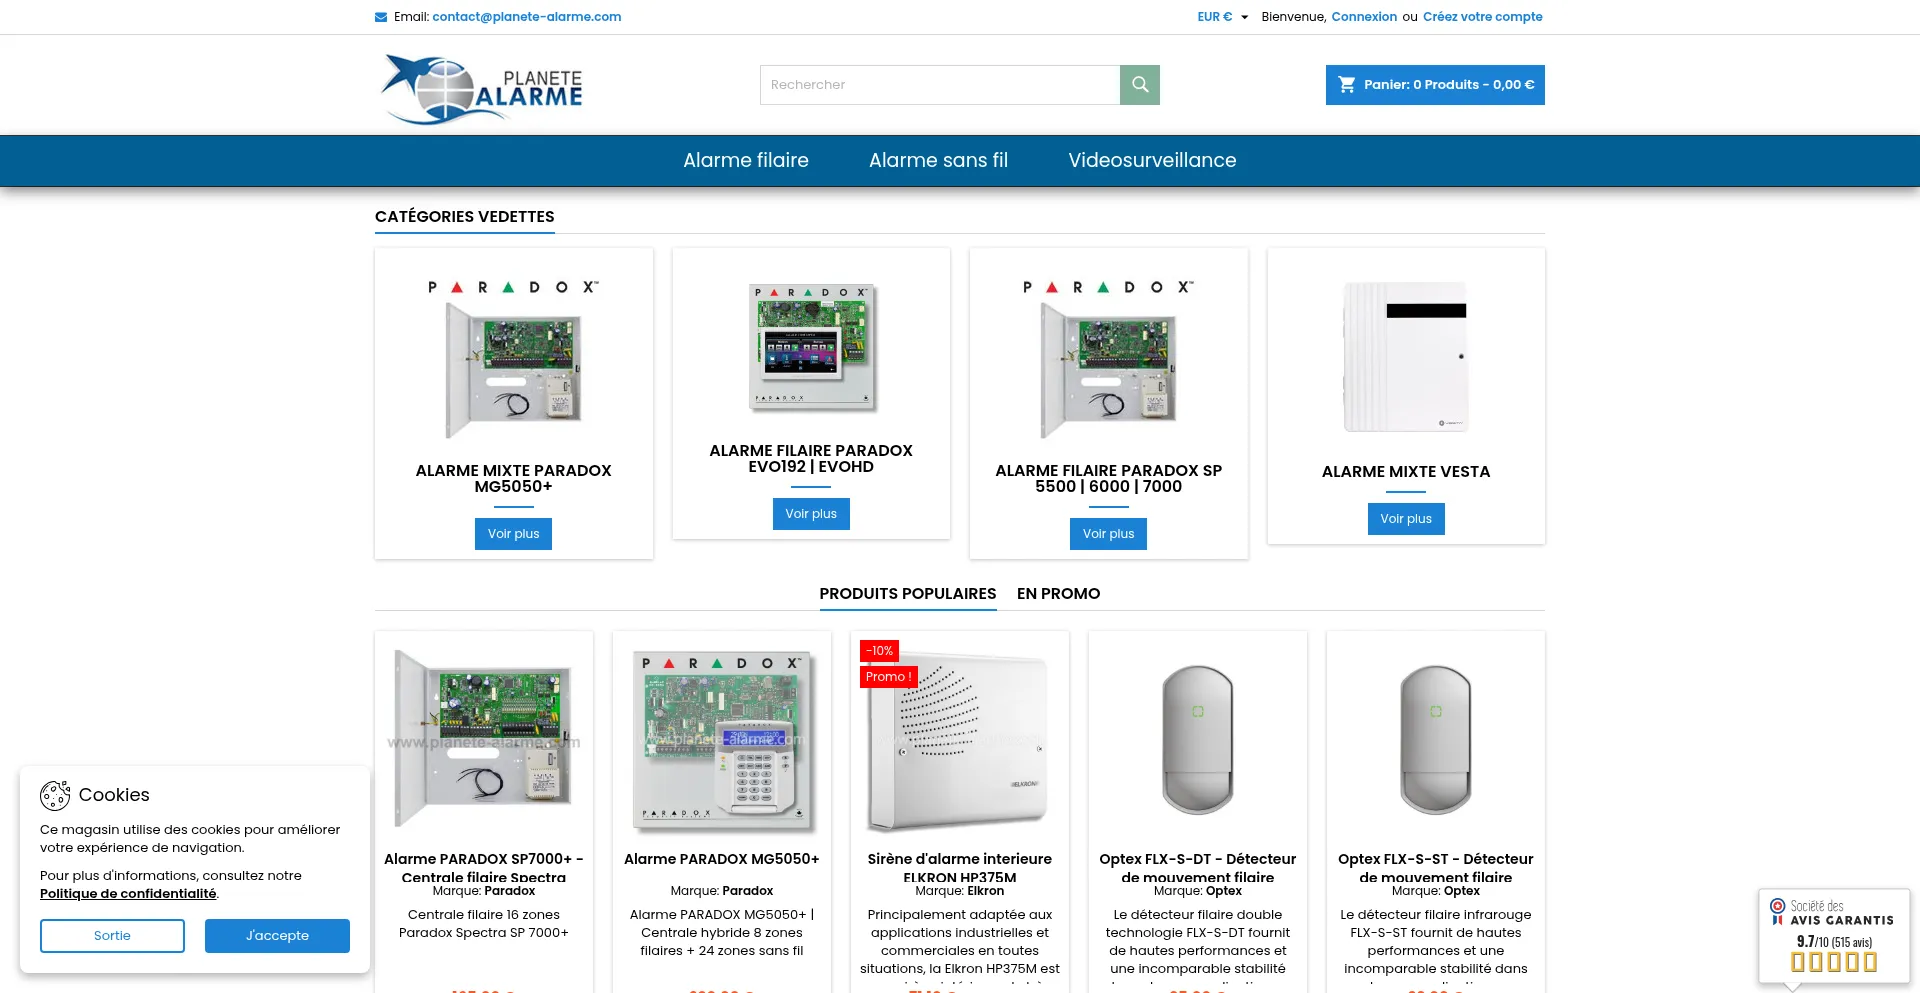Select the PRODUITS POPULAIRES tab
This screenshot has width=1920, height=993.
907,594
